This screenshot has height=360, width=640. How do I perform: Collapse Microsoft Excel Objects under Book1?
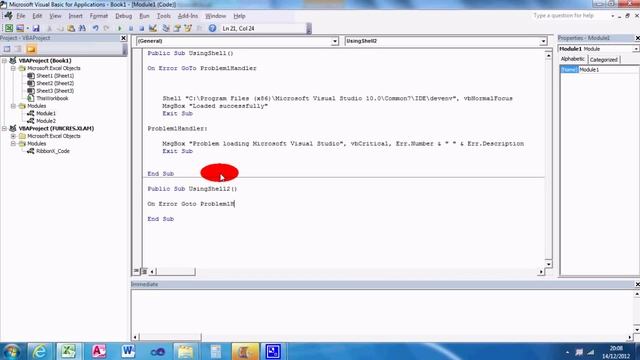tap(13, 68)
